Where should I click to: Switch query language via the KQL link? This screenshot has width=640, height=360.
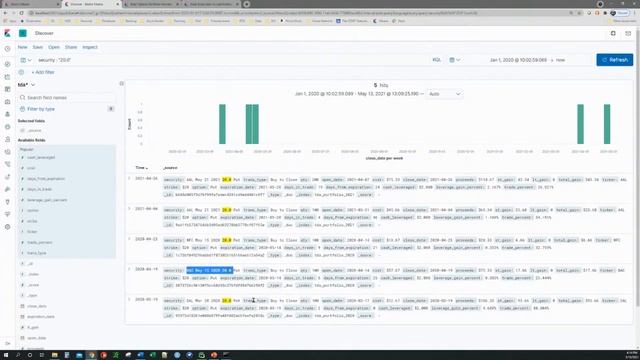pyautogui.click(x=436, y=60)
